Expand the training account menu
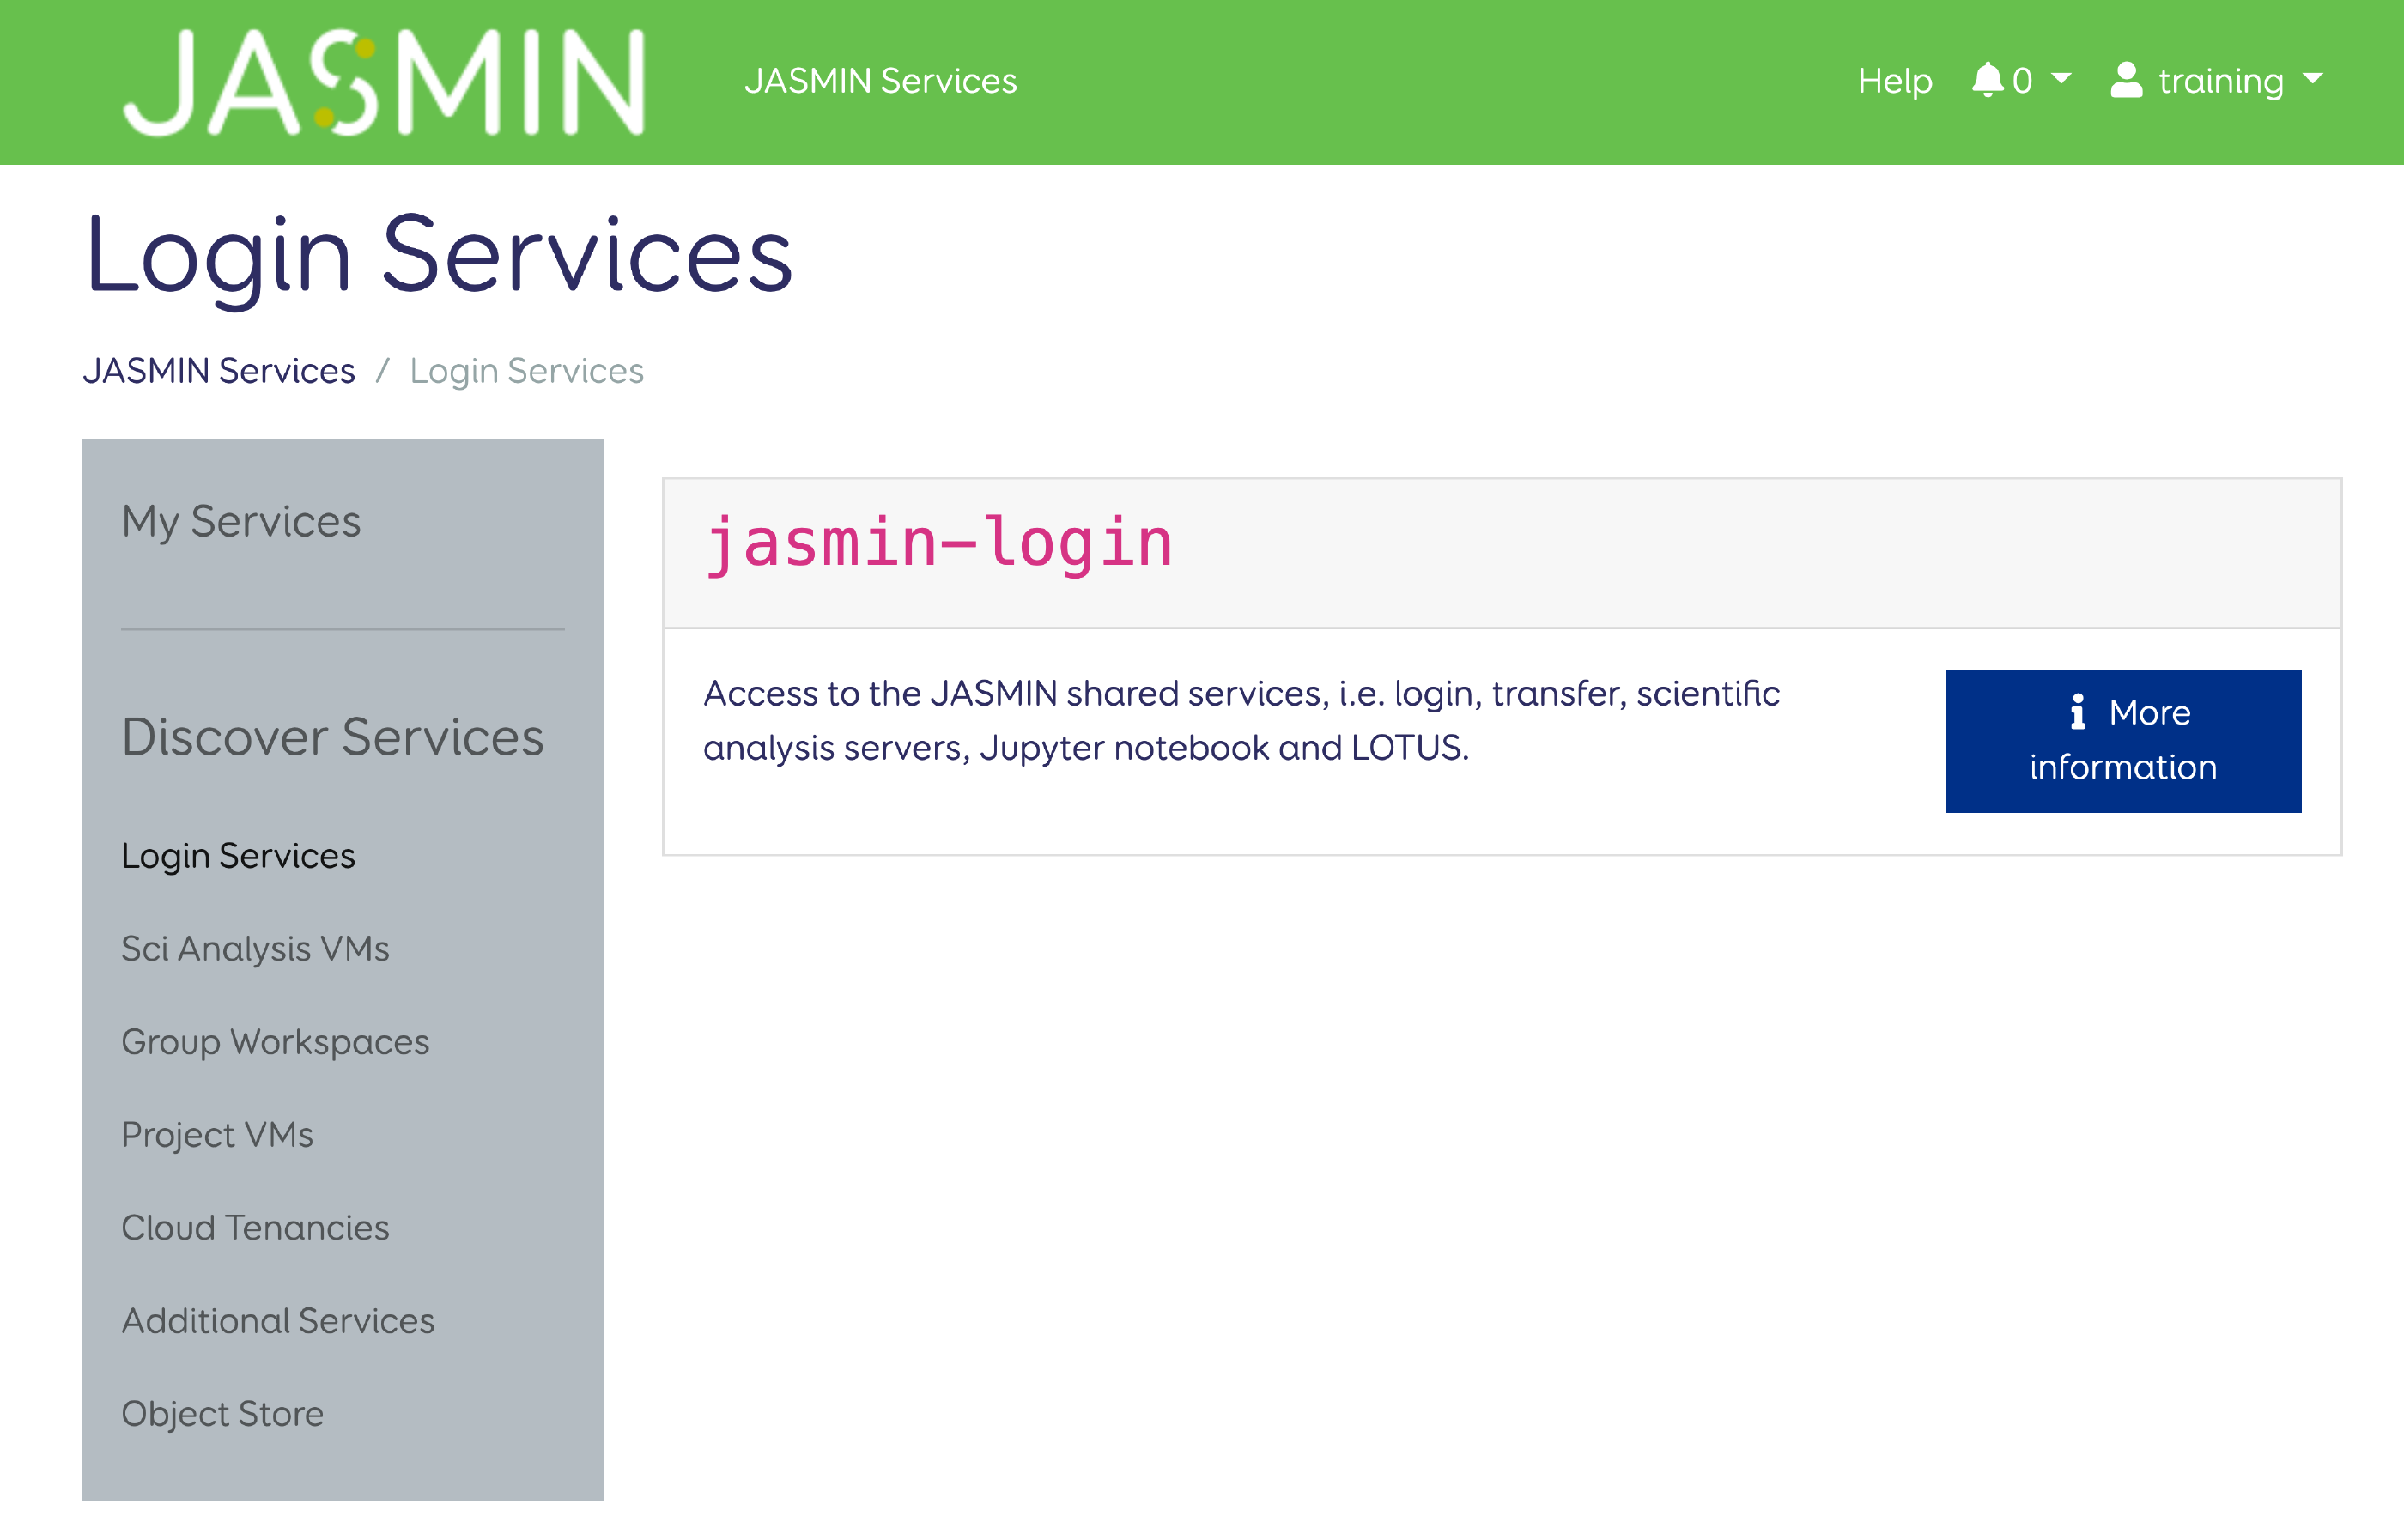Viewport: 2404px width, 1540px height. (x=2222, y=80)
